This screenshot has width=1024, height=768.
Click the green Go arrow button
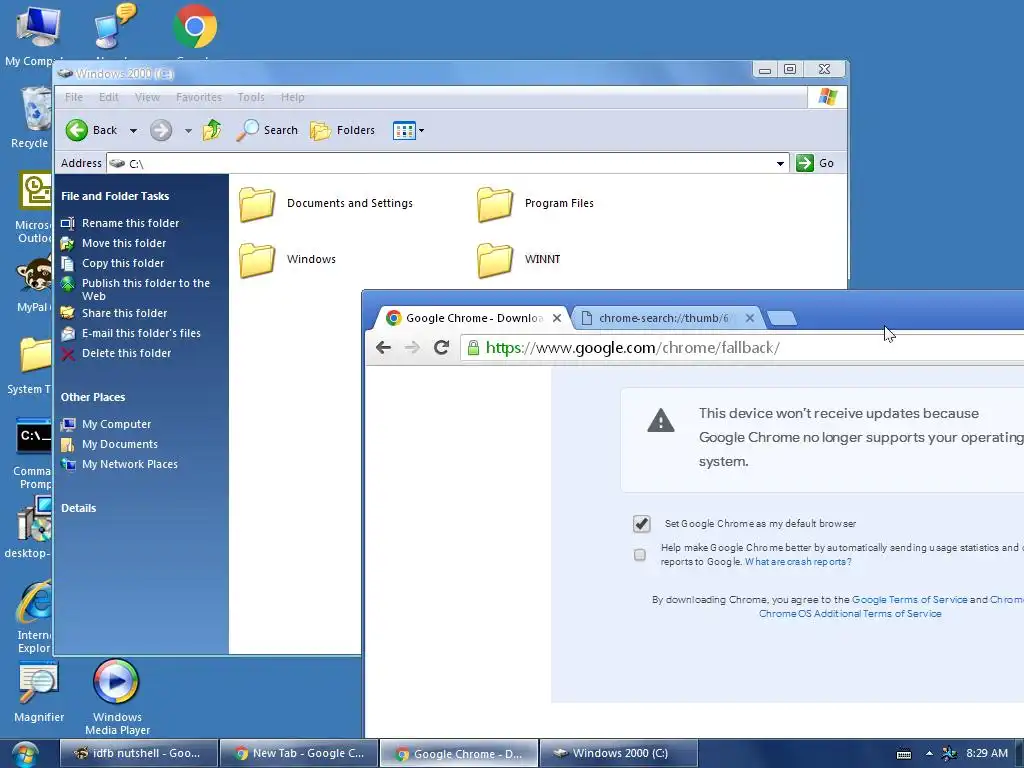805,163
